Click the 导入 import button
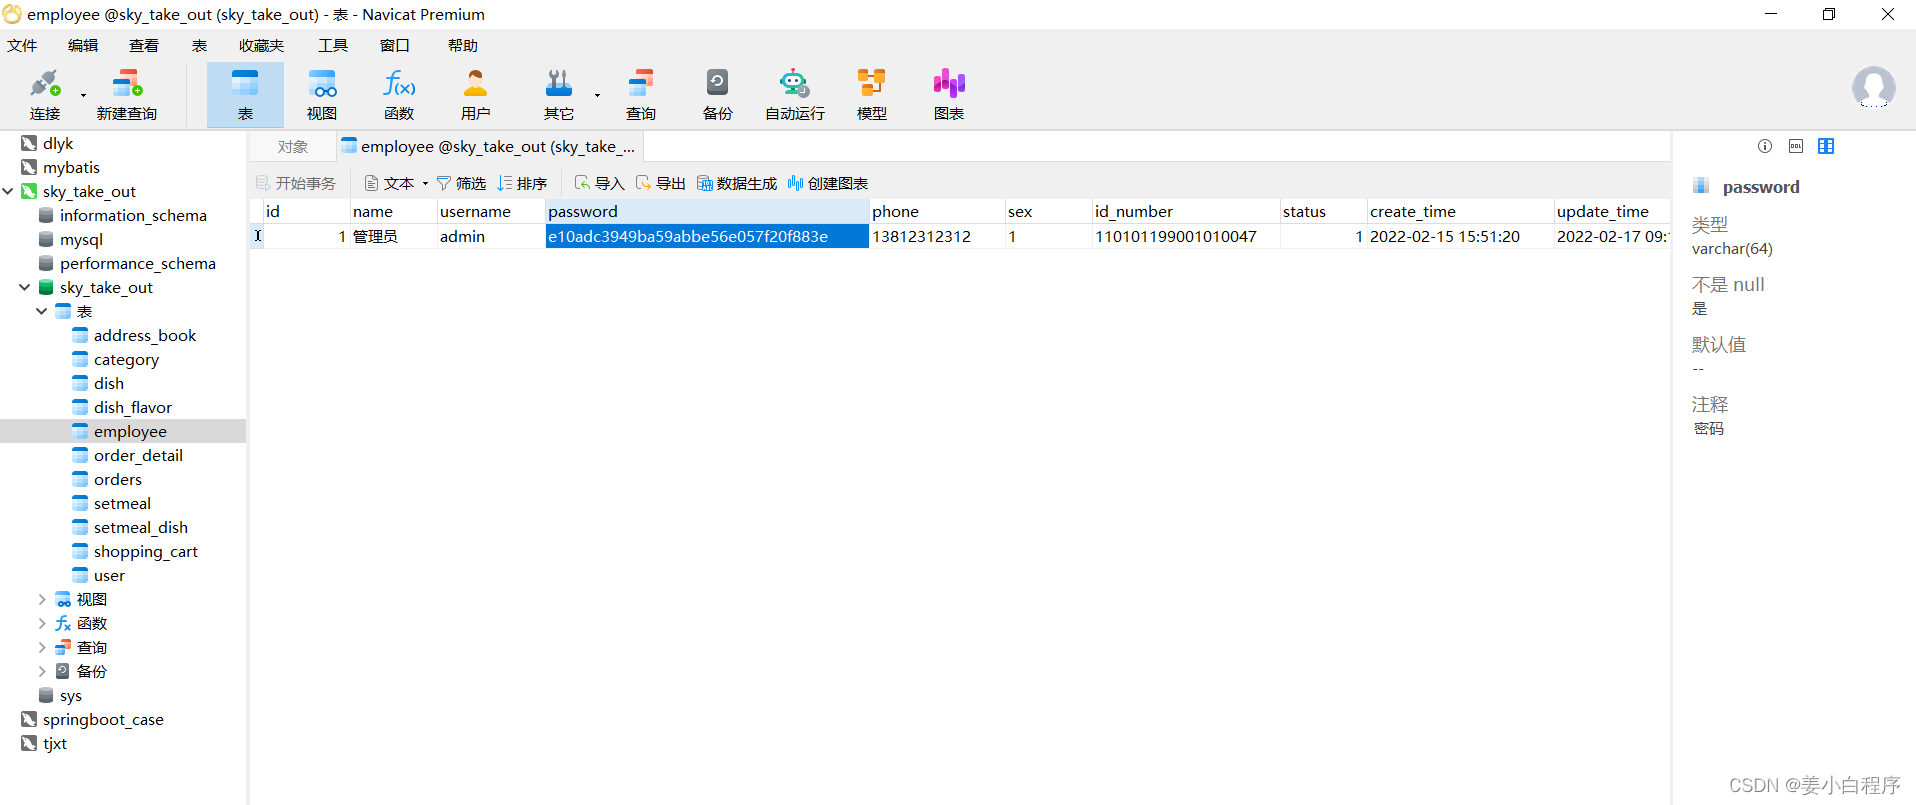This screenshot has width=1916, height=805. [x=599, y=183]
